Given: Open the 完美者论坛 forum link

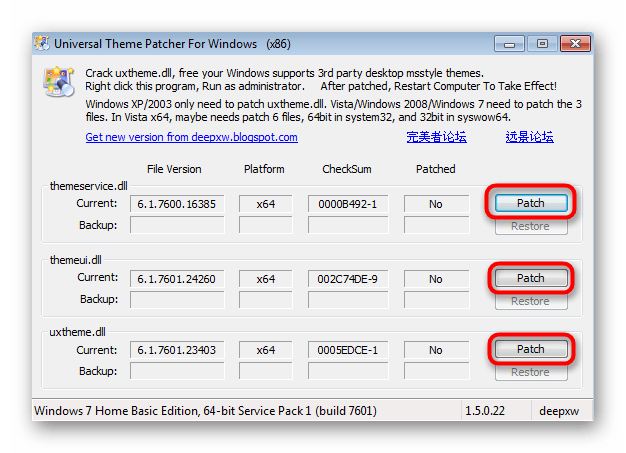Looking at the screenshot, I should point(436,137).
